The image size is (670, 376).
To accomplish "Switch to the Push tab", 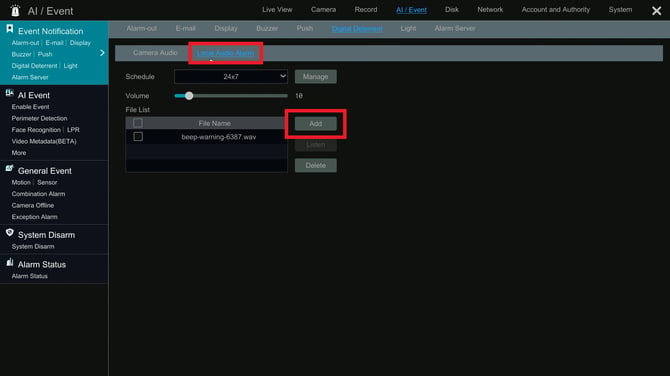I will click(x=305, y=28).
